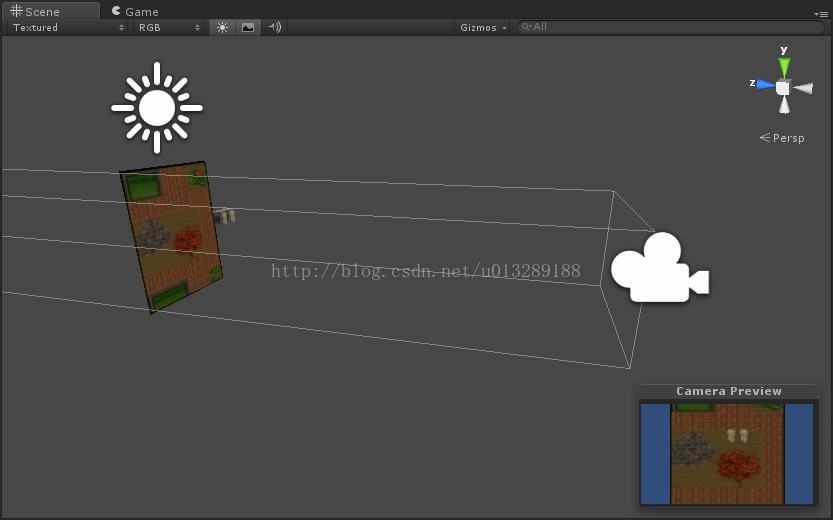This screenshot has width=833, height=520.
Task: Open the Textured draw mode dropdown
Action: coord(67,28)
